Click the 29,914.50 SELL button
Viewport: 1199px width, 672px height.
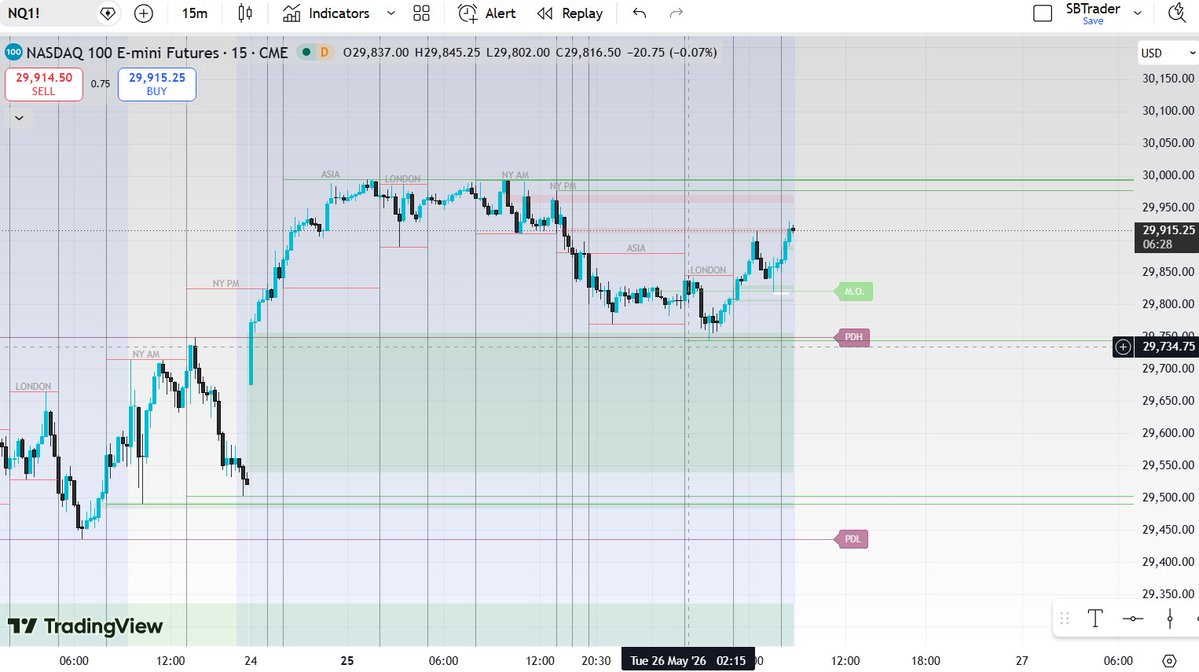[44, 84]
